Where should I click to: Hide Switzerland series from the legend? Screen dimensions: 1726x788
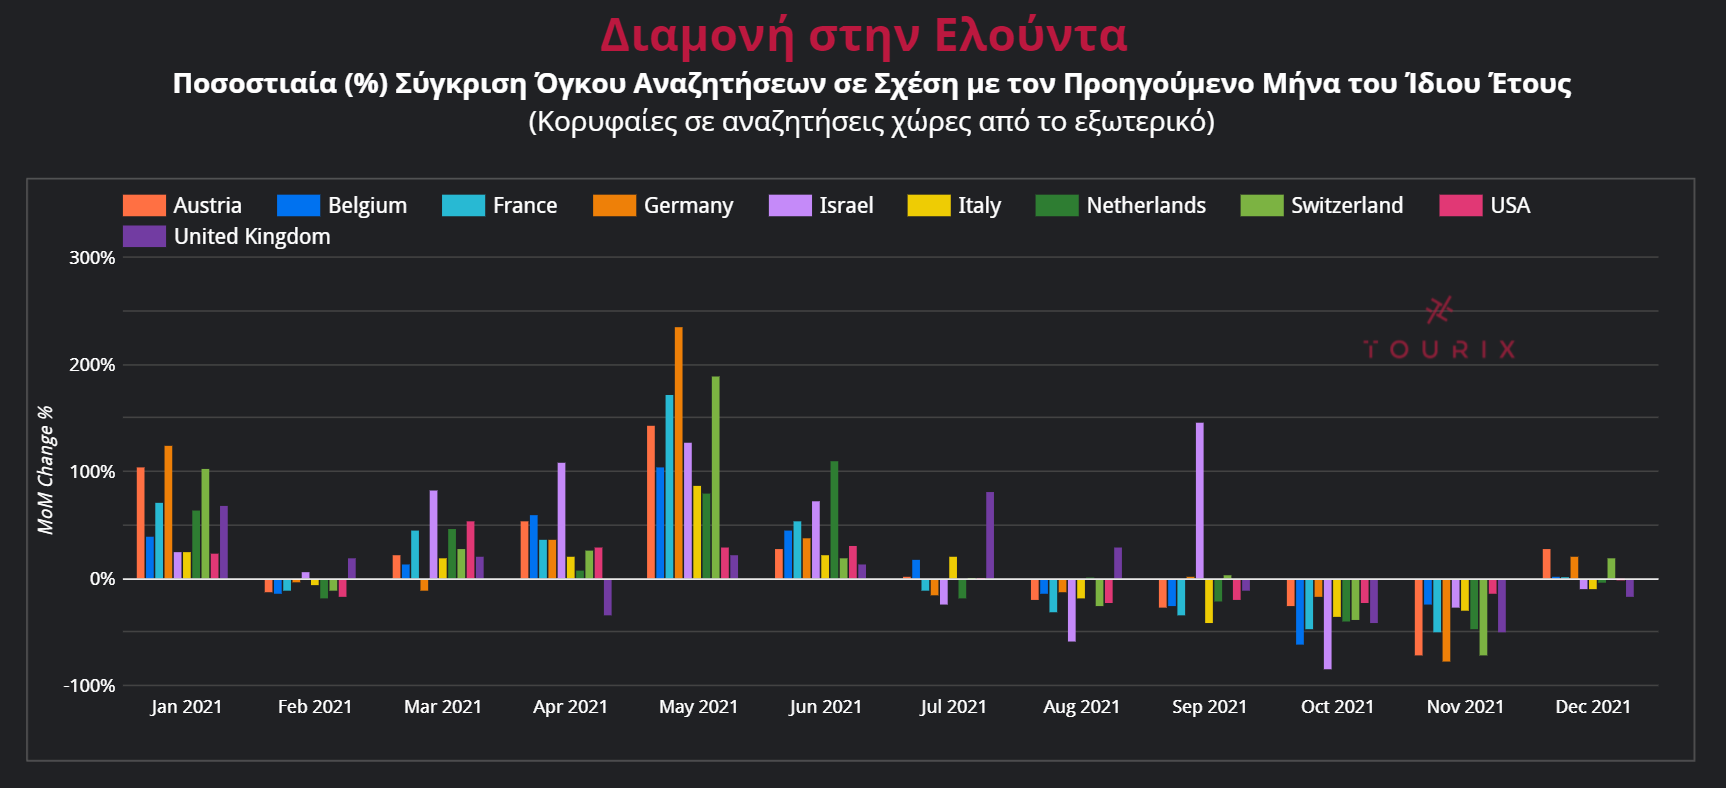(x=1346, y=206)
